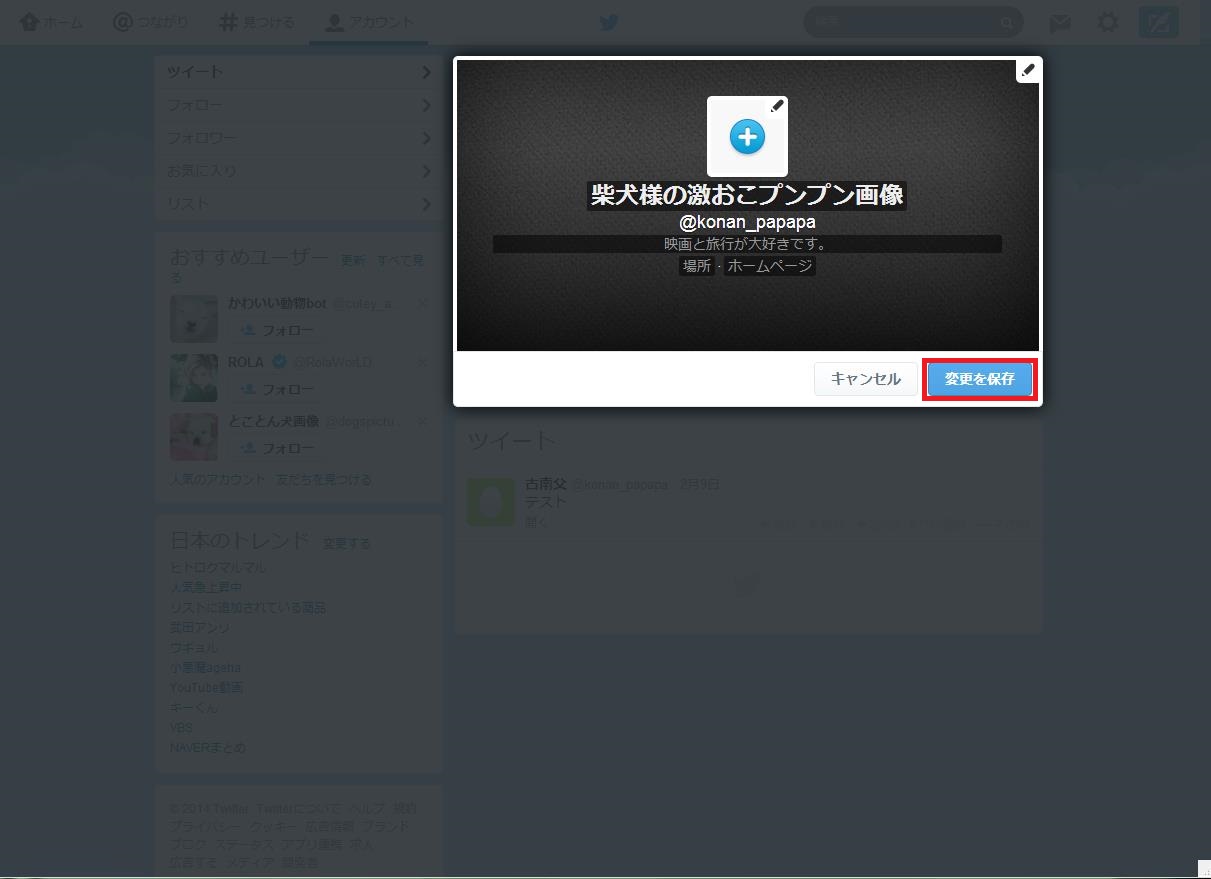1211x879 pixels.
Task: Open アカウント tab in the top navigation
Action: click(369, 22)
